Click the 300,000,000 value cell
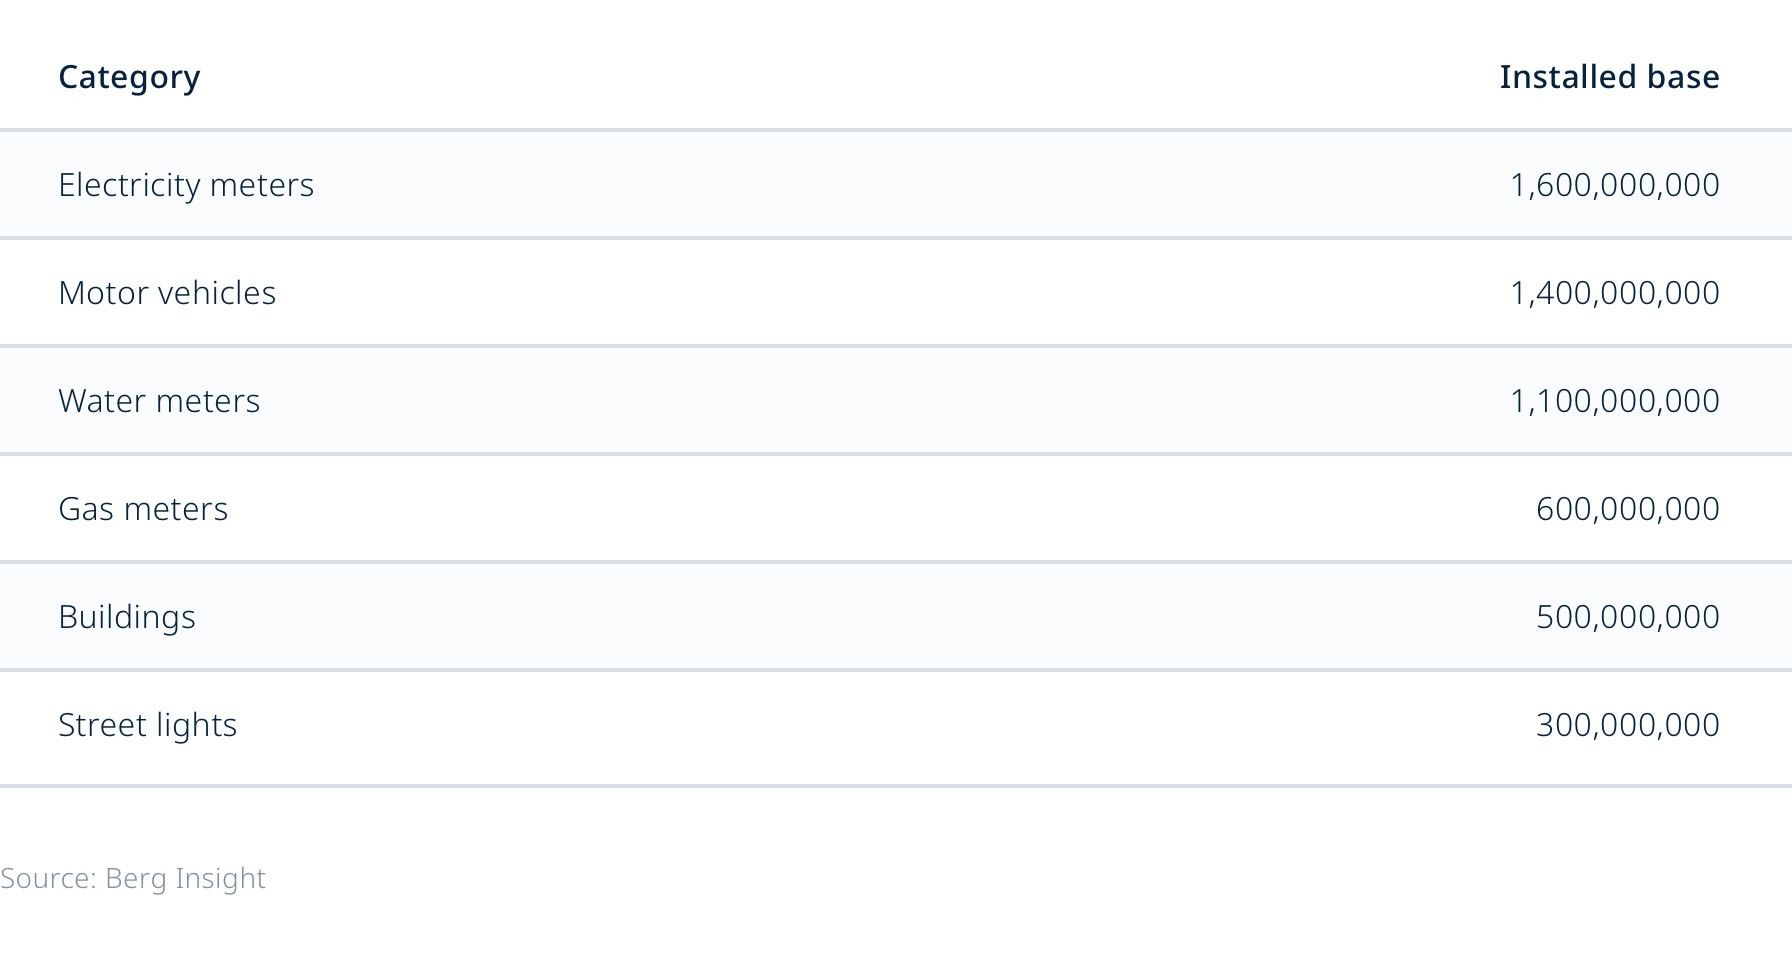The width and height of the screenshot is (1792, 972). (1627, 725)
